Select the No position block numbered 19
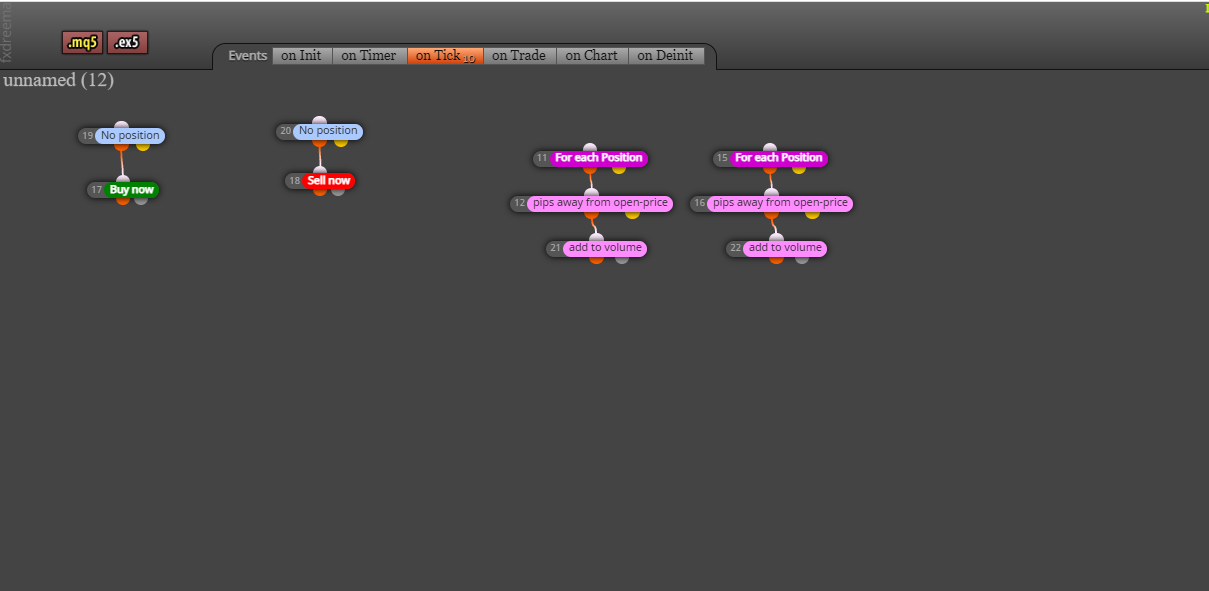Viewport: 1209px width, 591px height. click(130, 136)
